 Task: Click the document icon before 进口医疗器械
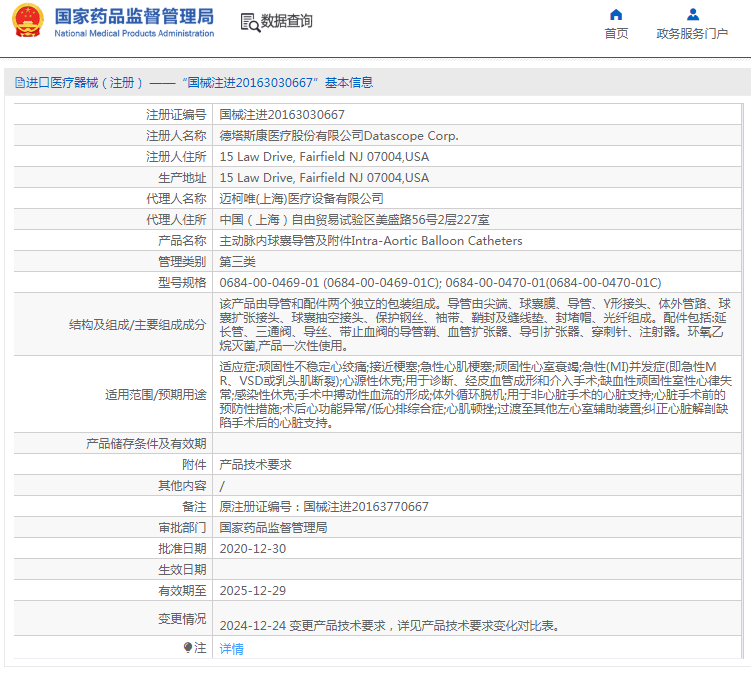tap(20, 82)
